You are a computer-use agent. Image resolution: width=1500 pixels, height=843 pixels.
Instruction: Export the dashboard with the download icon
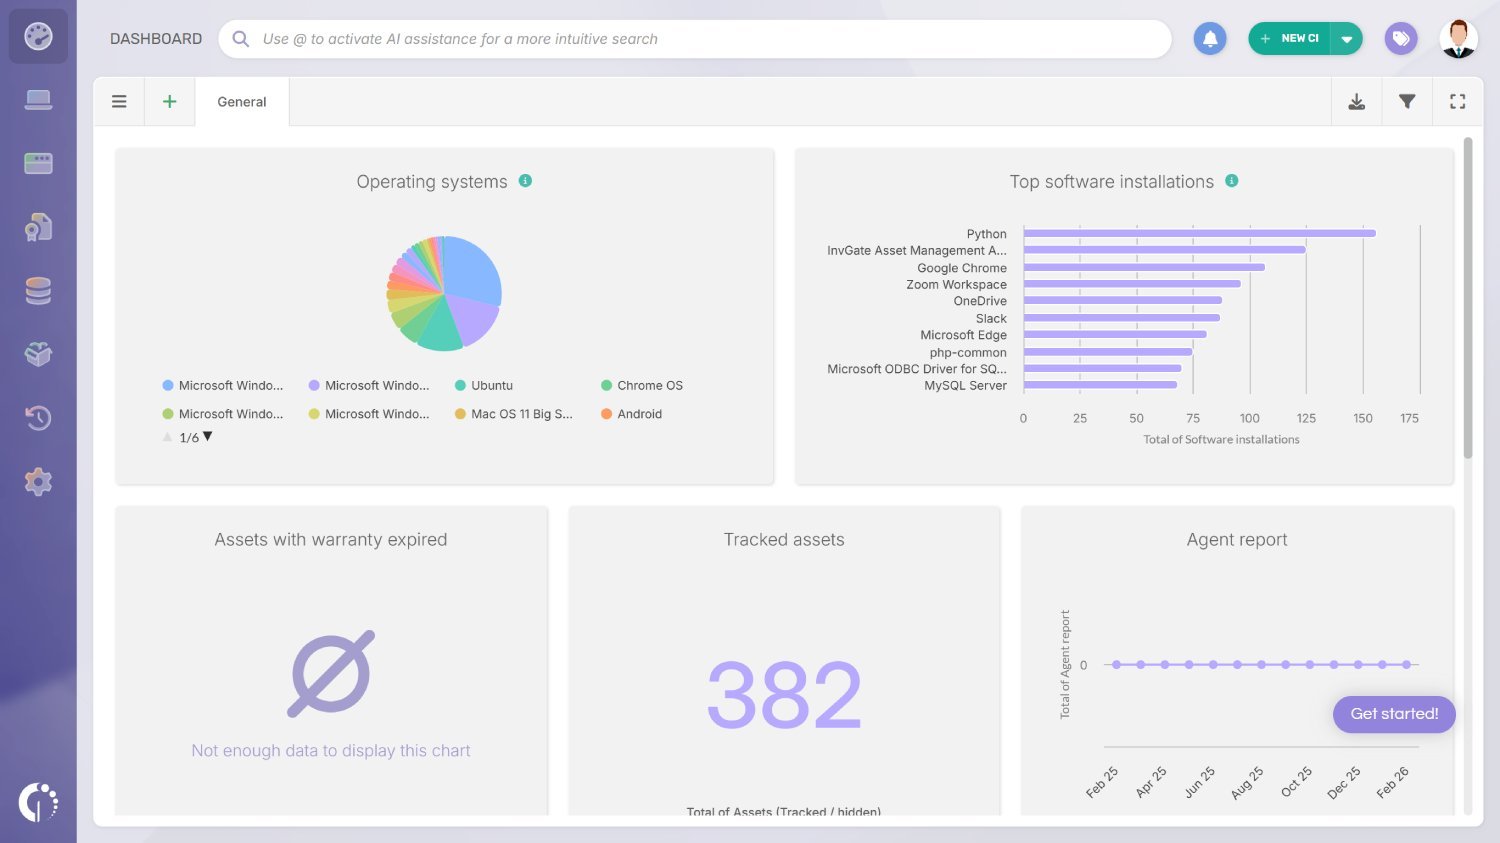coord(1356,101)
